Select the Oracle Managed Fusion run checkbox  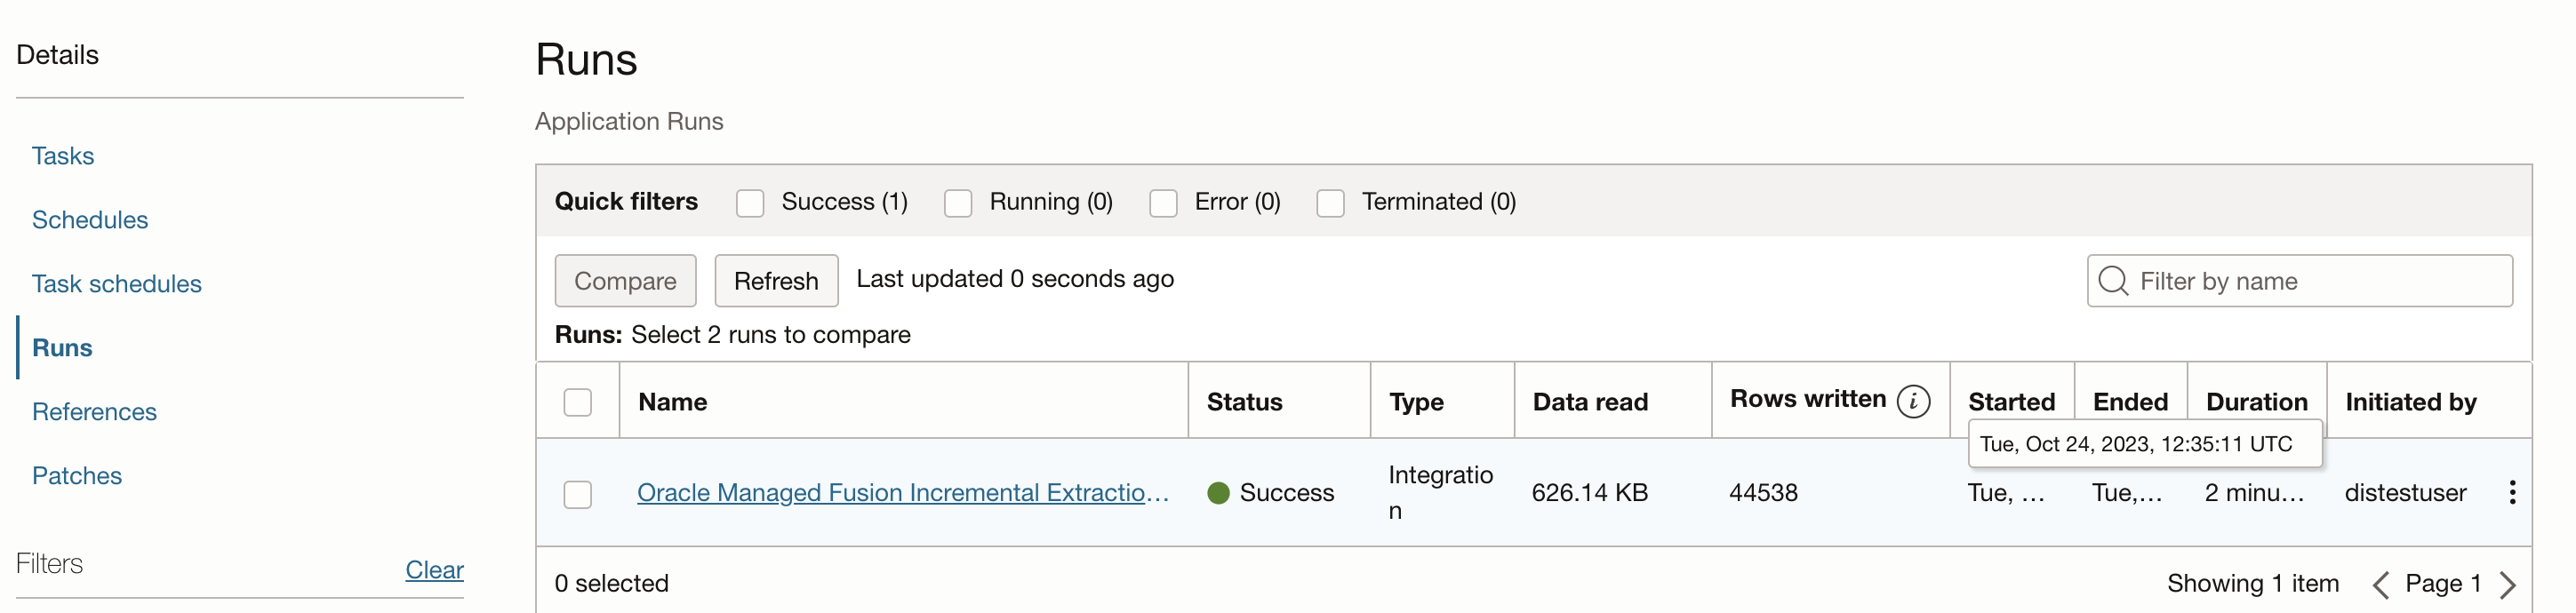tap(578, 494)
